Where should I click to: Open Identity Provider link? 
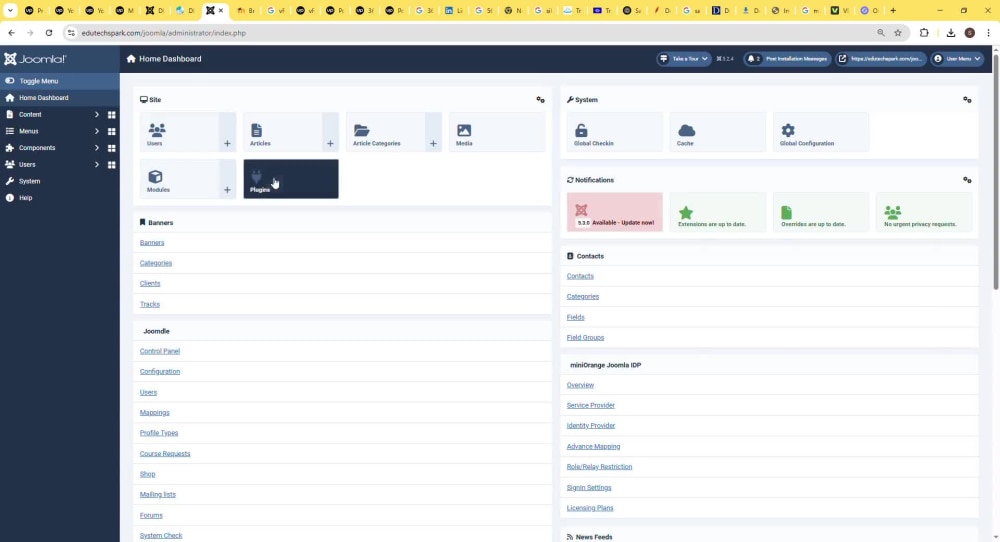[591, 426]
